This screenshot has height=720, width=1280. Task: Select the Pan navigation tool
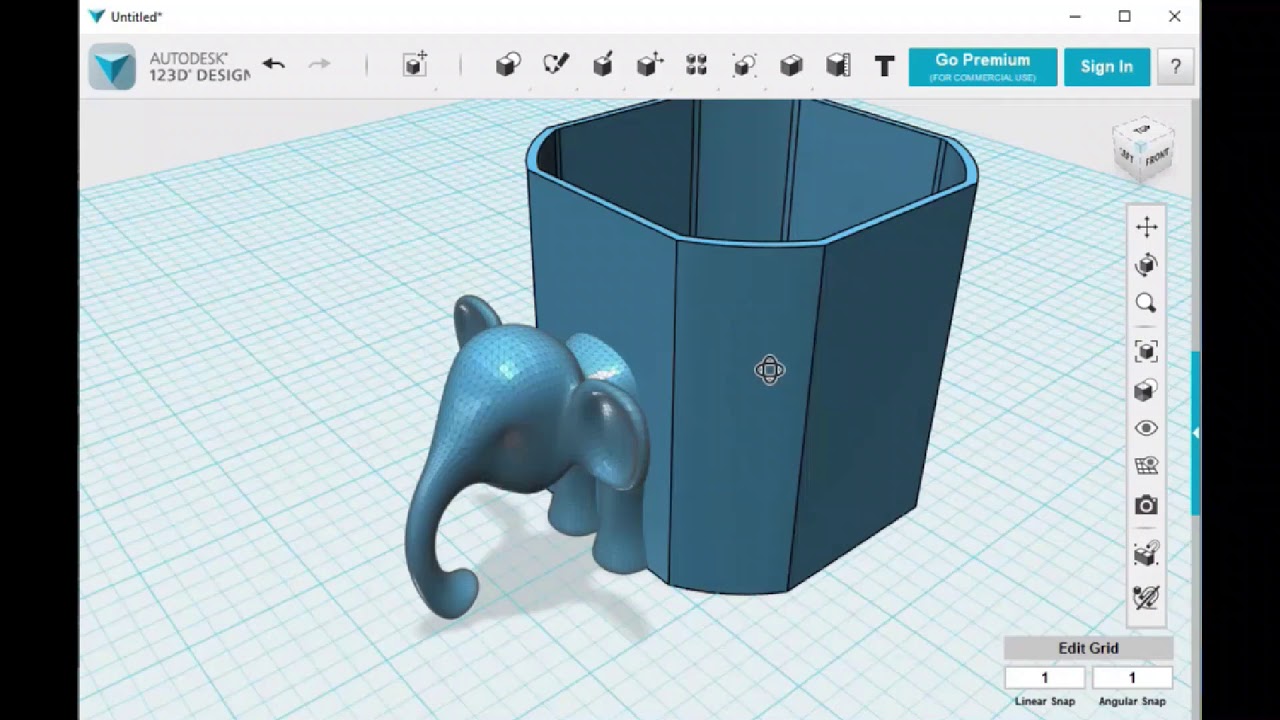tap(1146, 227)
